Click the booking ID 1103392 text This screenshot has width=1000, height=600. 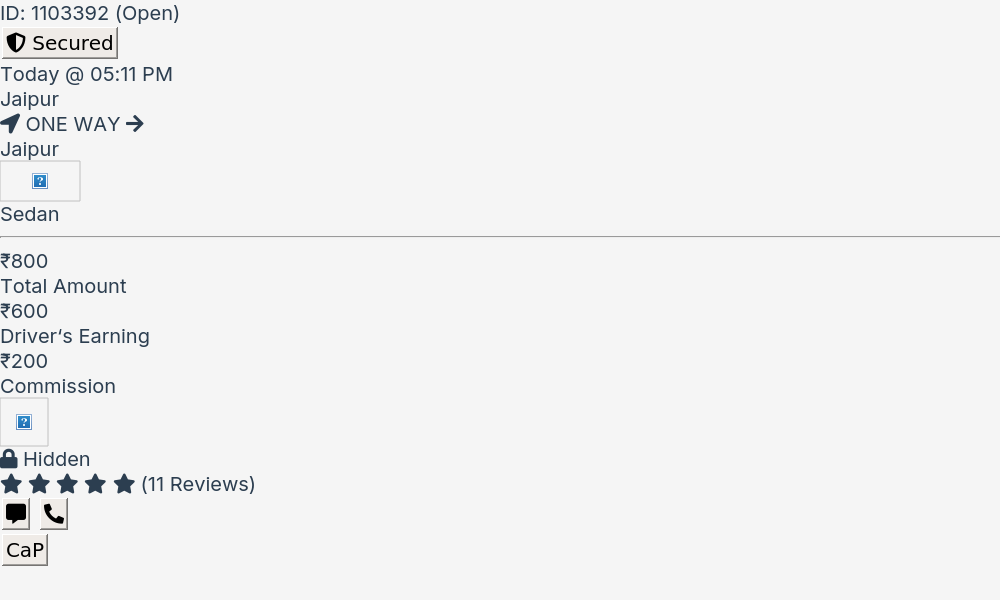(x=90, y=13)
